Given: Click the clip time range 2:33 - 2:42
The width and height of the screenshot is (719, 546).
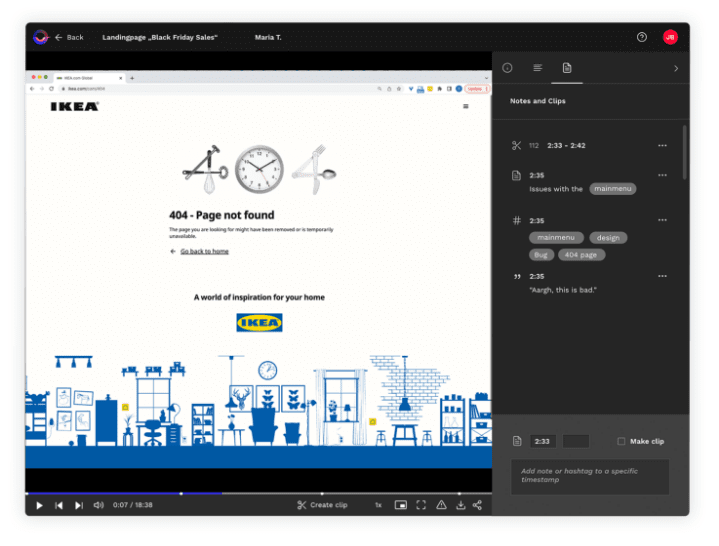Looking at the screenshot, I should [566, 145].
